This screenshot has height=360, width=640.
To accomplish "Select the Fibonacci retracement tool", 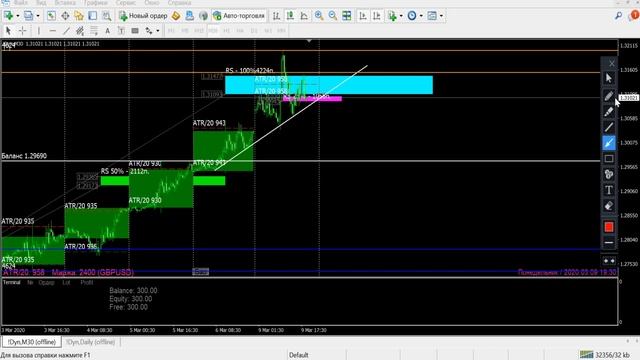I will [94, 31].
